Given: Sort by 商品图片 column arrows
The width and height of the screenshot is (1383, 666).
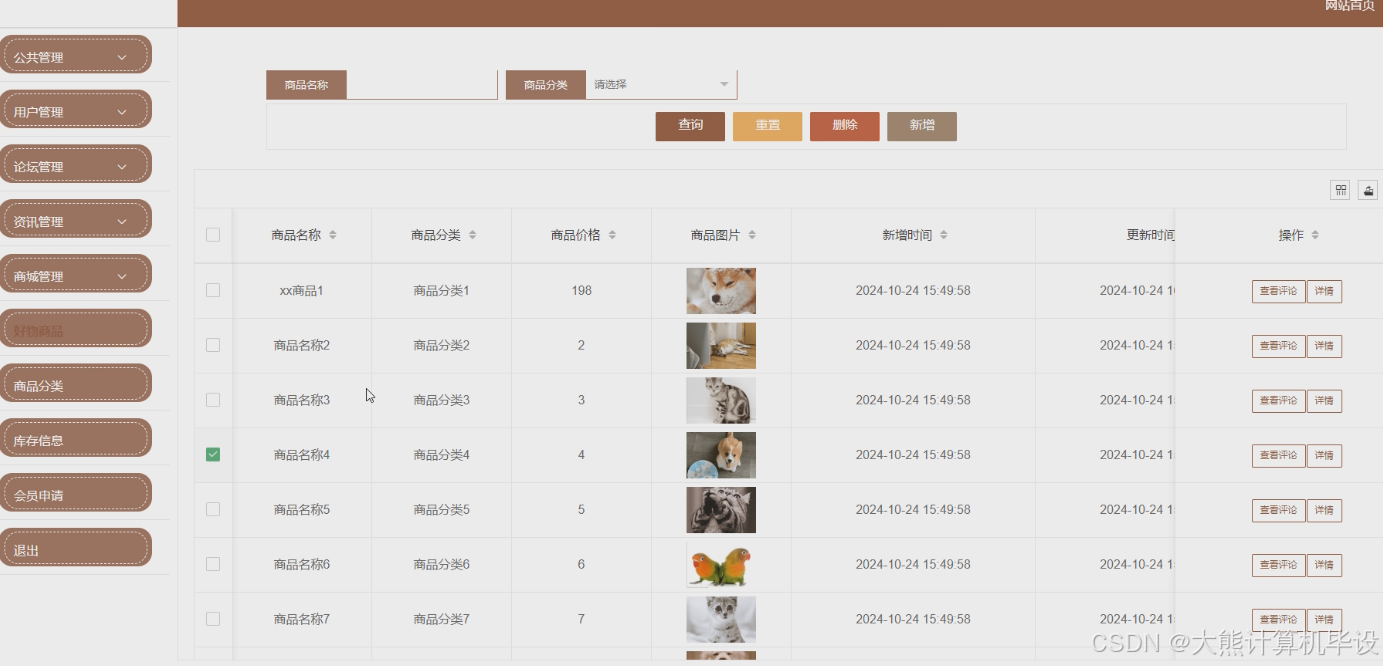Looking at the screenshot, I should pos(752,235).
